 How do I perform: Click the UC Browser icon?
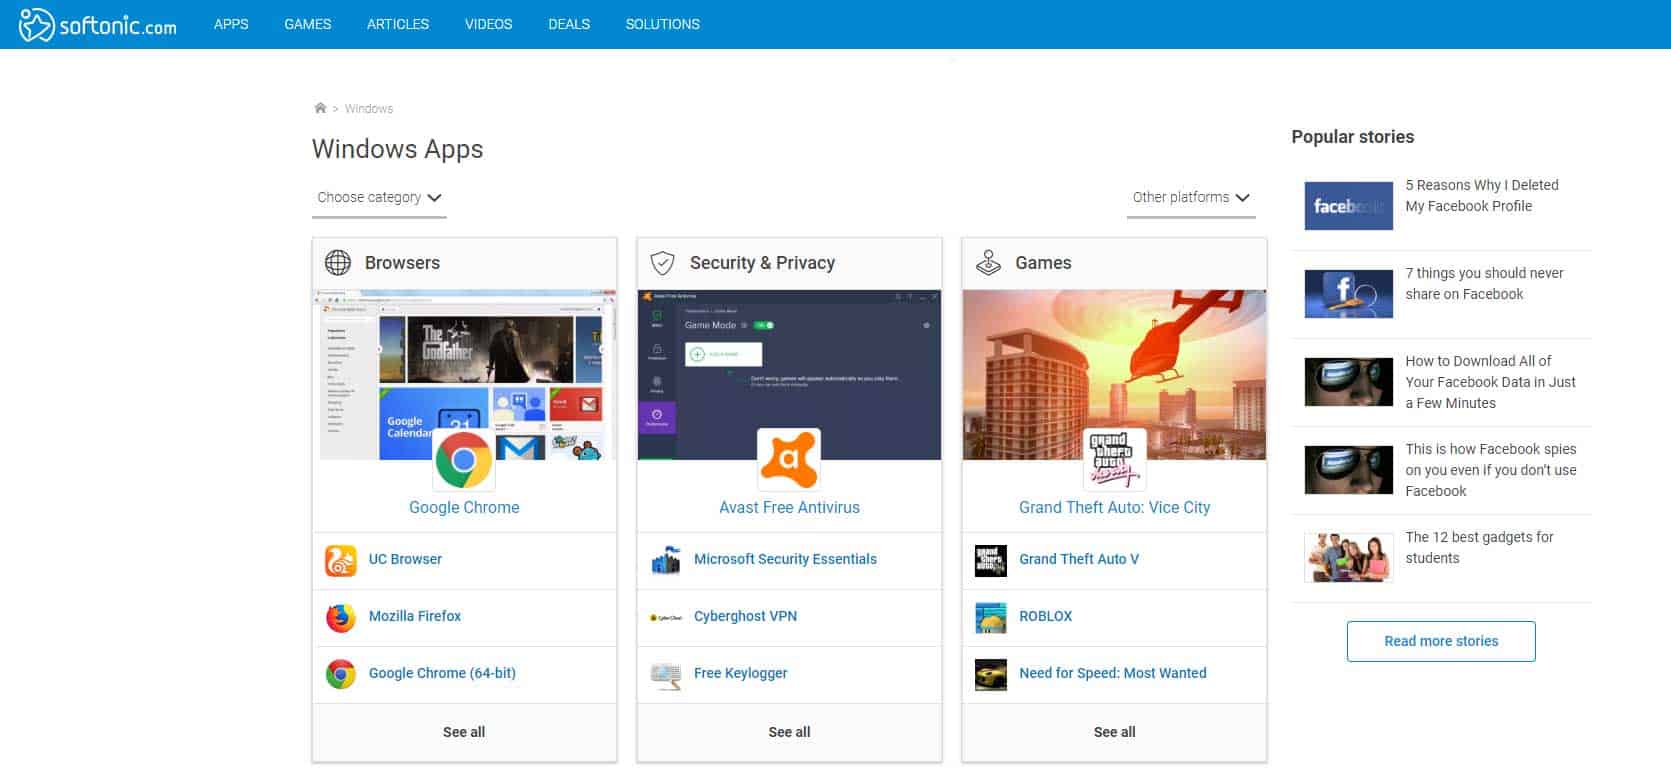tap(341, 560)
